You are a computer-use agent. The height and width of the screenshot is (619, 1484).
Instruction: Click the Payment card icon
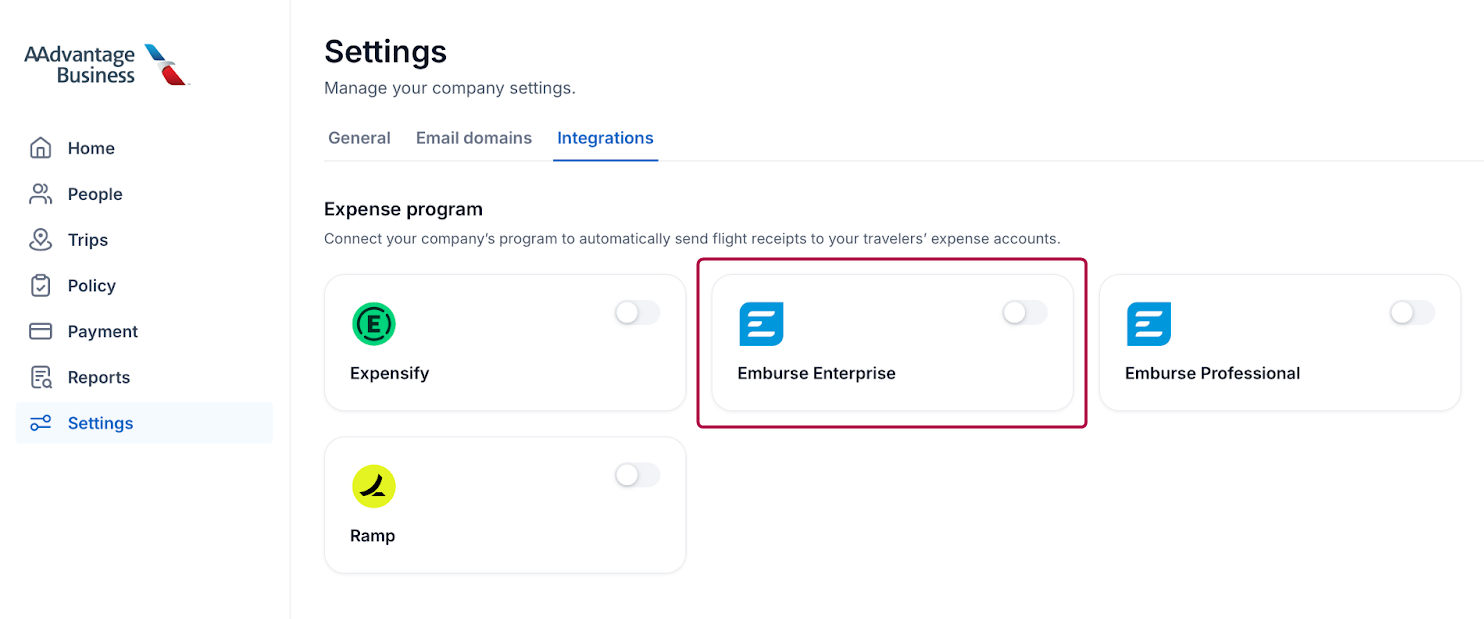(x=41, y=331)
